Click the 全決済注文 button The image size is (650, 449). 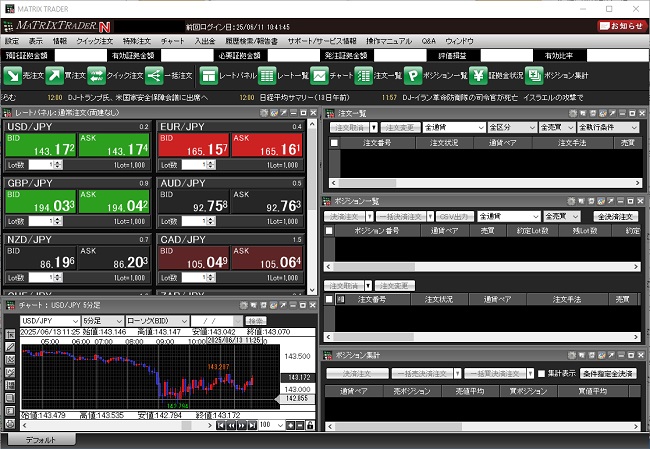[x=616, y=216]
